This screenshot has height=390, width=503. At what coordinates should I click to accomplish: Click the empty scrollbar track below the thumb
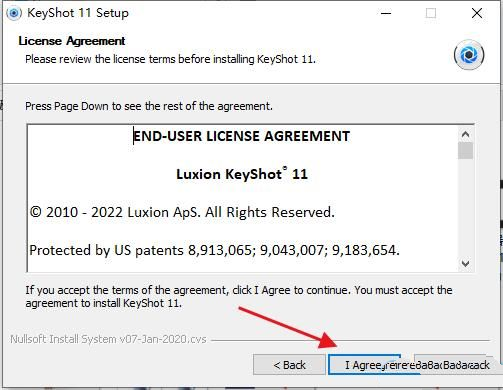[x=465, y=207]
